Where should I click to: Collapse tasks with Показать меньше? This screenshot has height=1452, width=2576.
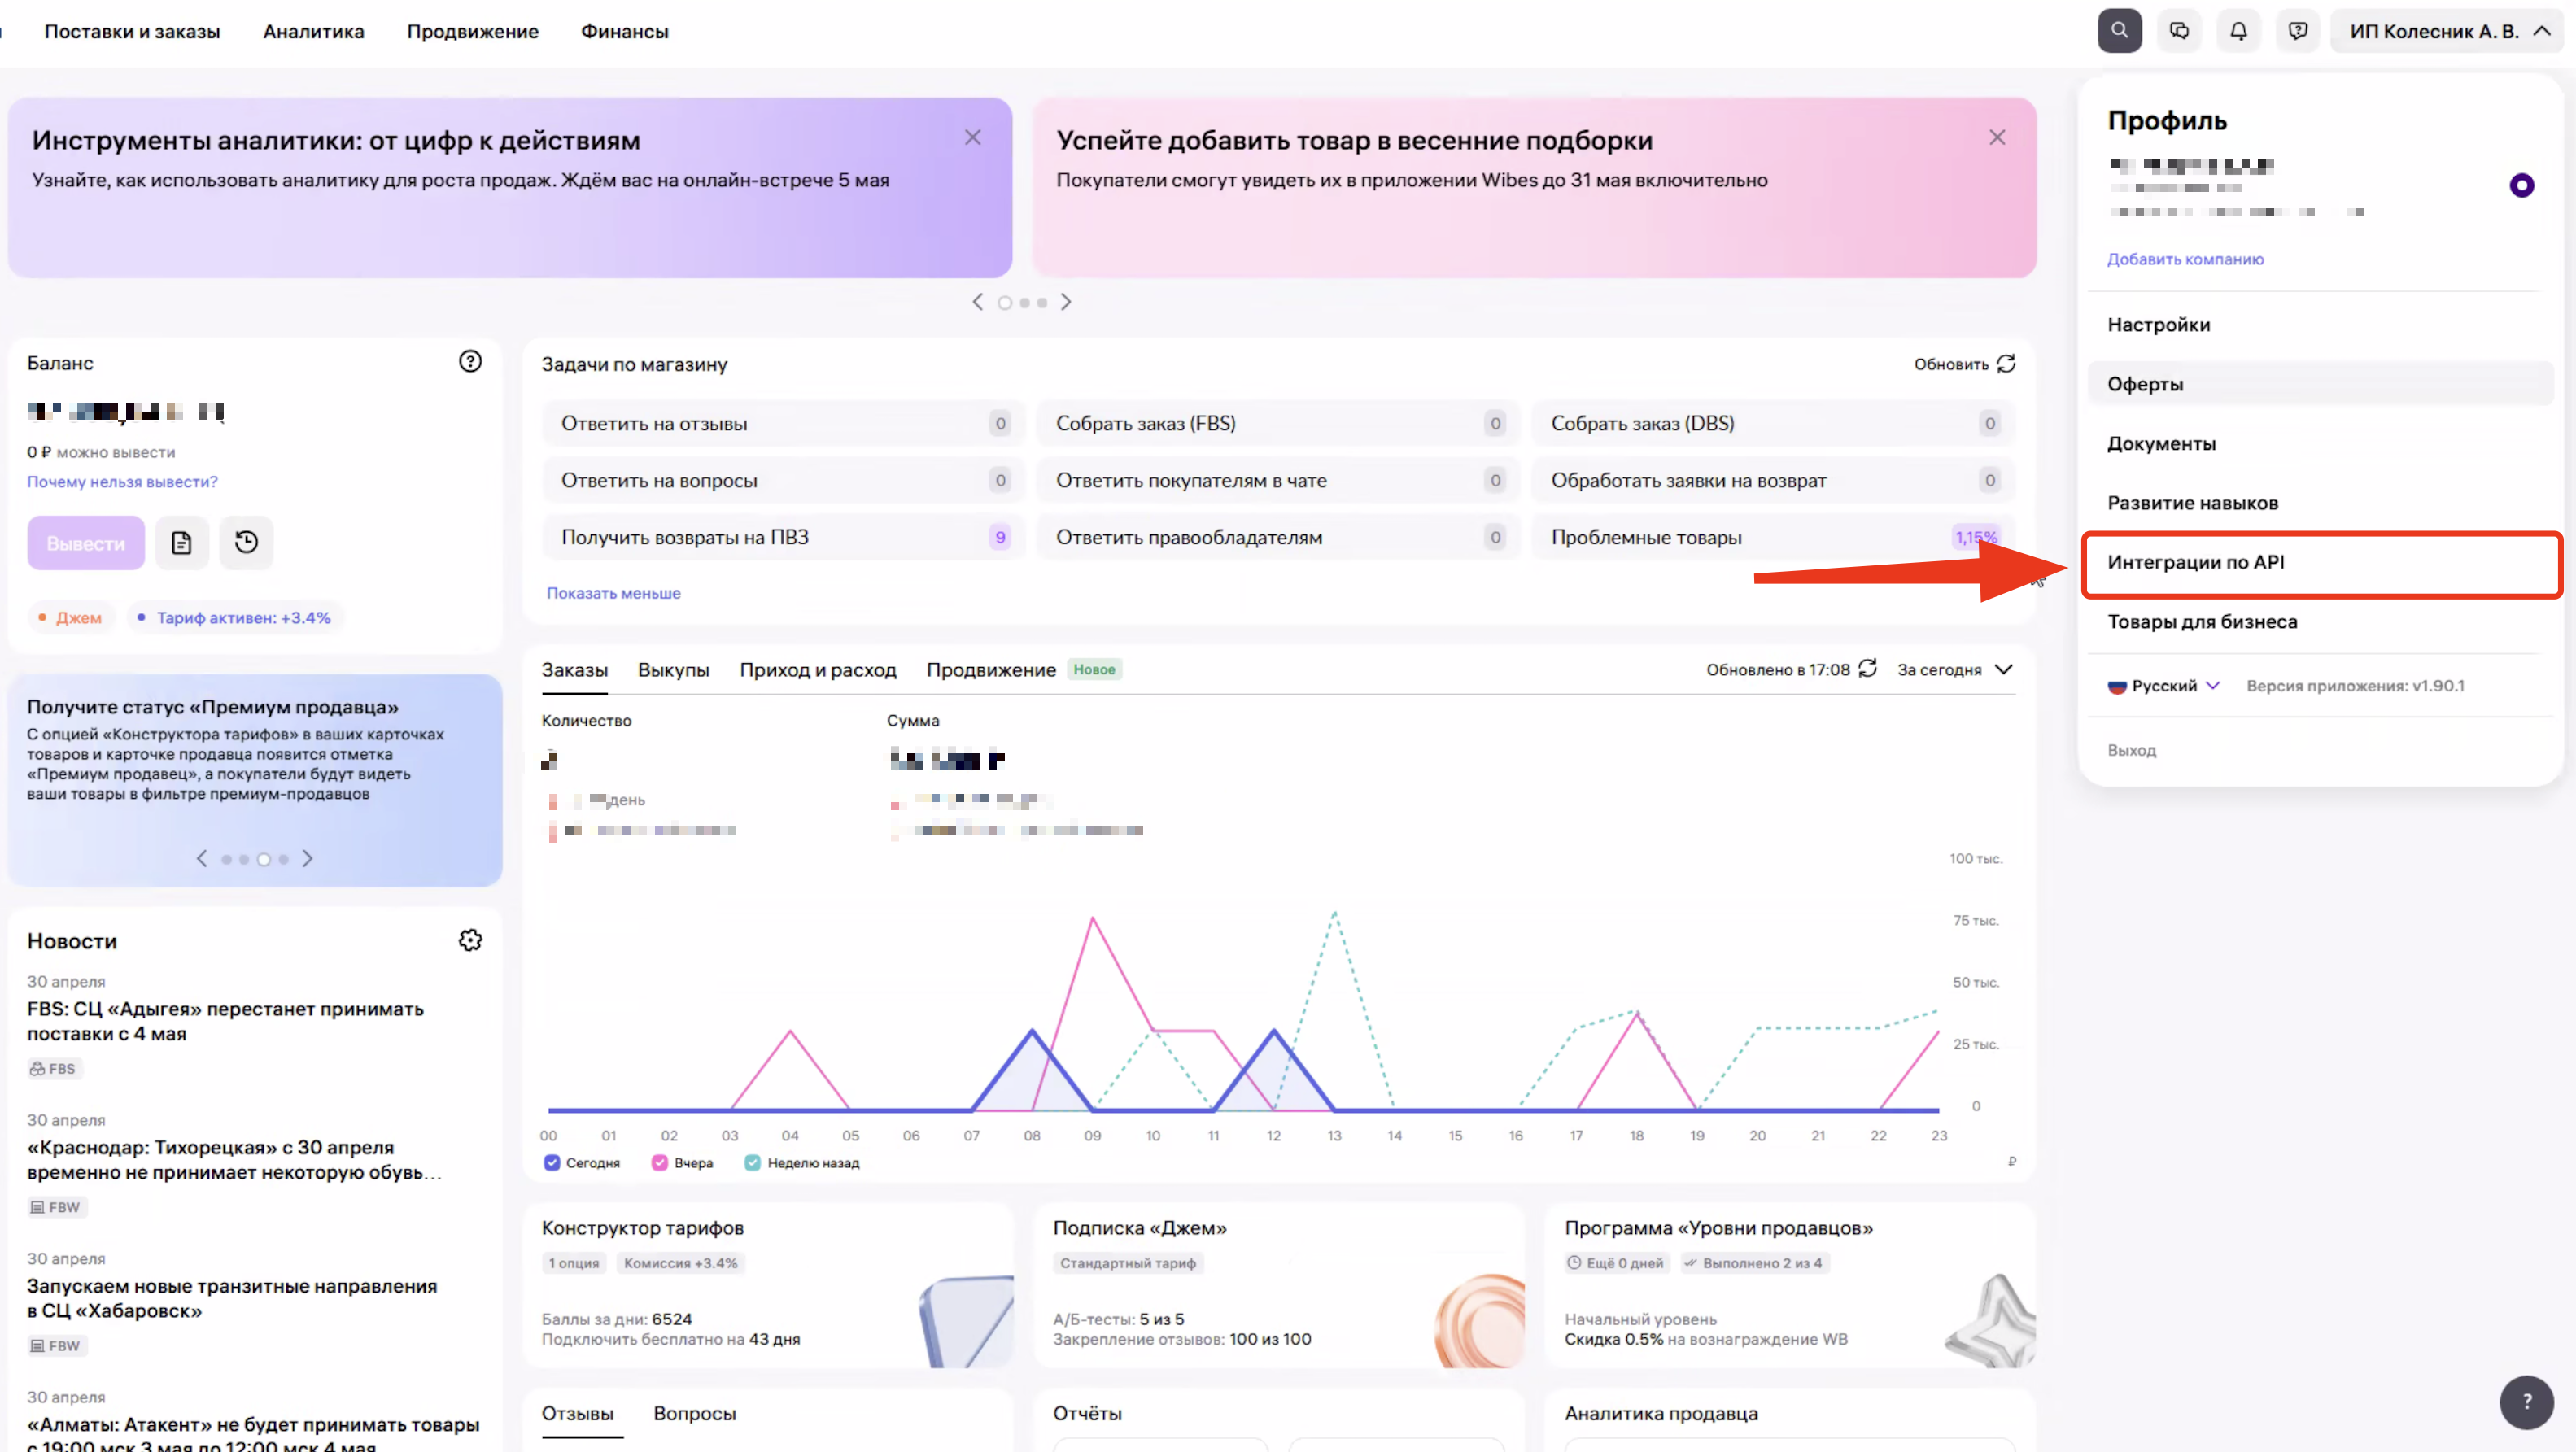point(613,593)
